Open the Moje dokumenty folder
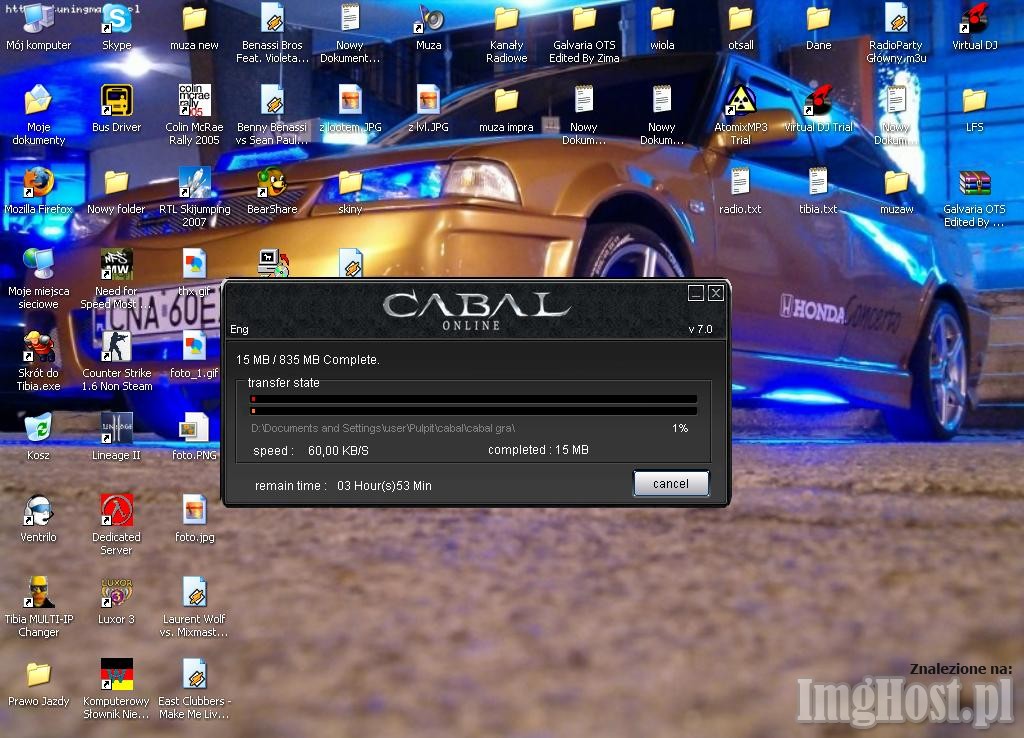 coord(39,101)
